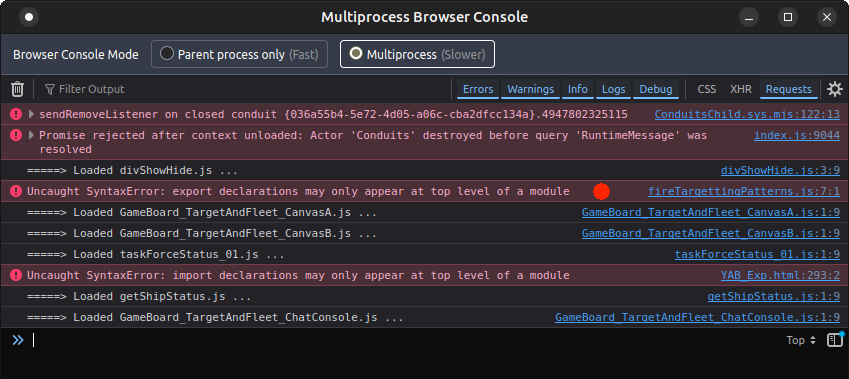Viewport: 849px width, 379px height.
Task: Select 'Loaded GameBoard_TargetAndFleet_ChatConsole.js' log text
Action: (x=215, y=317)
